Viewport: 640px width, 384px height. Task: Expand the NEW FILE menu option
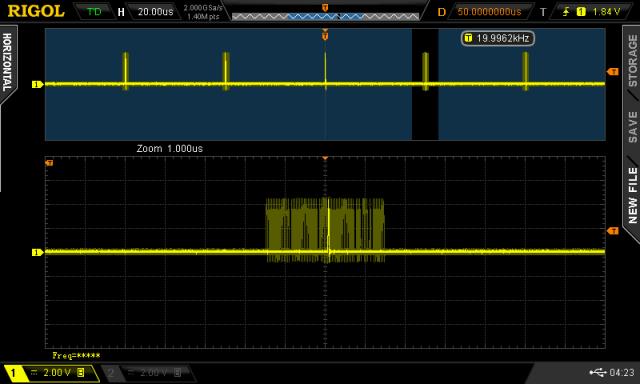(633, 195)
